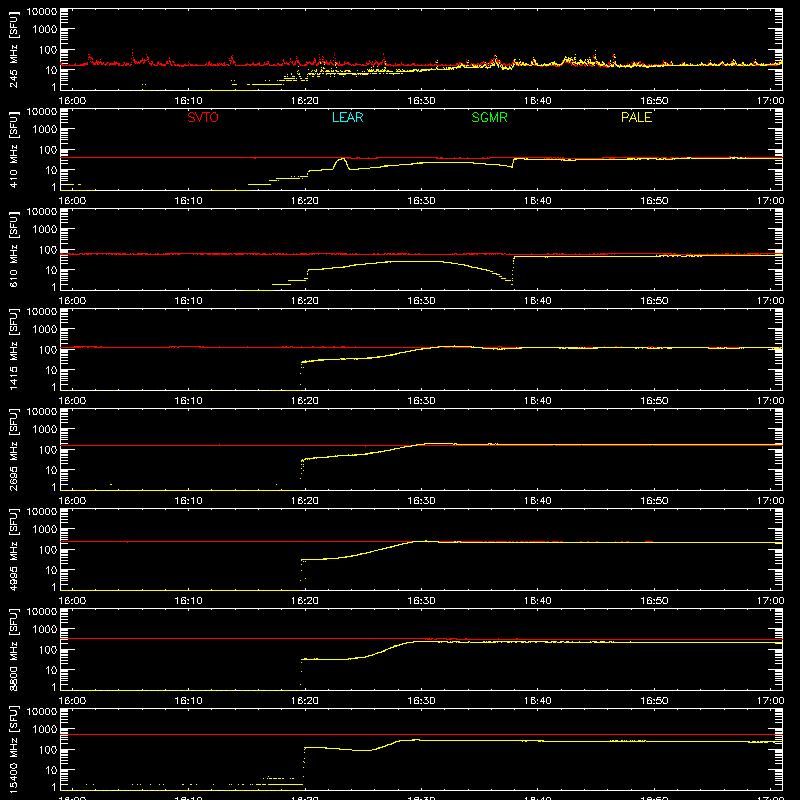Image resolution: width=800 pixels, height=800 pixels.
Task: Click the 16:50 tick under the 8800 MHz plot
Action: [654, 701]
